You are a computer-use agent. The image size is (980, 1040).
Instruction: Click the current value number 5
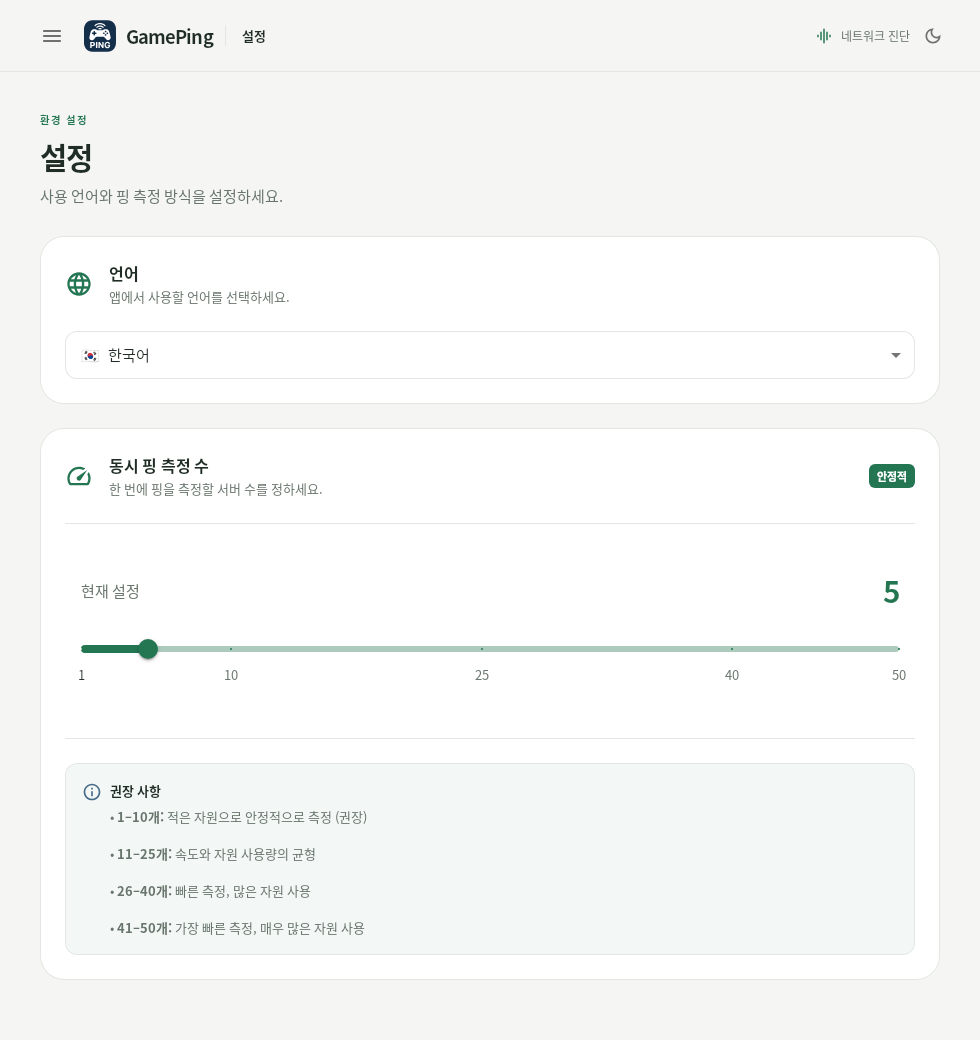891,592
